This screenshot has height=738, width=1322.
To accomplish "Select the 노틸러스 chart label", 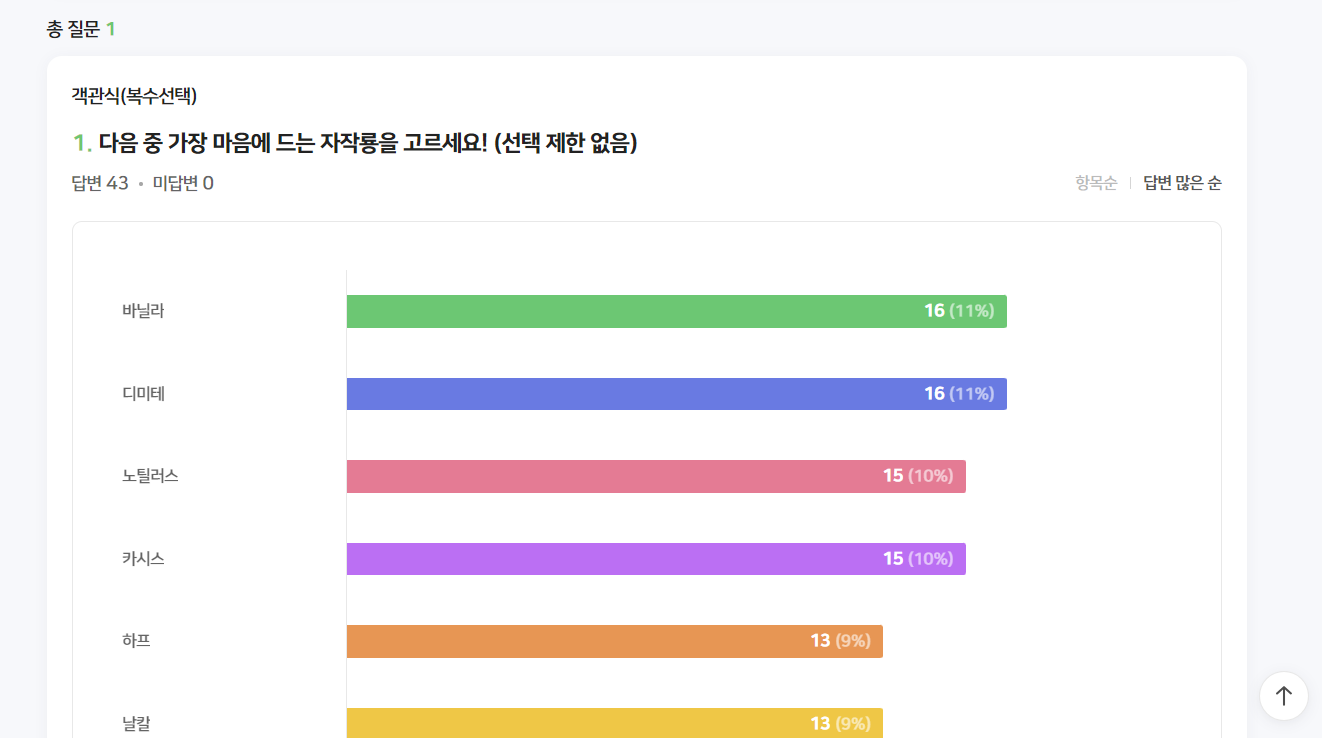I will 150,476.
